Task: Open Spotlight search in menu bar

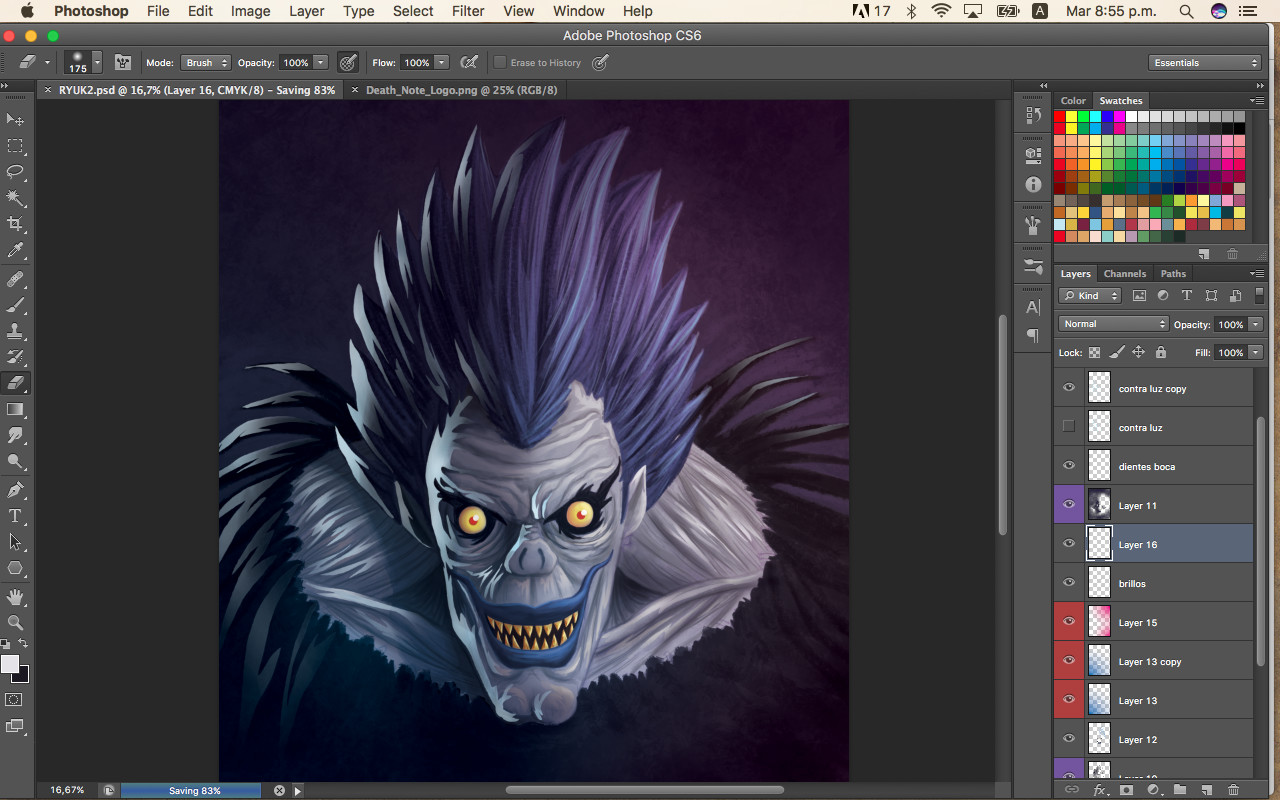Action: 1186,11
